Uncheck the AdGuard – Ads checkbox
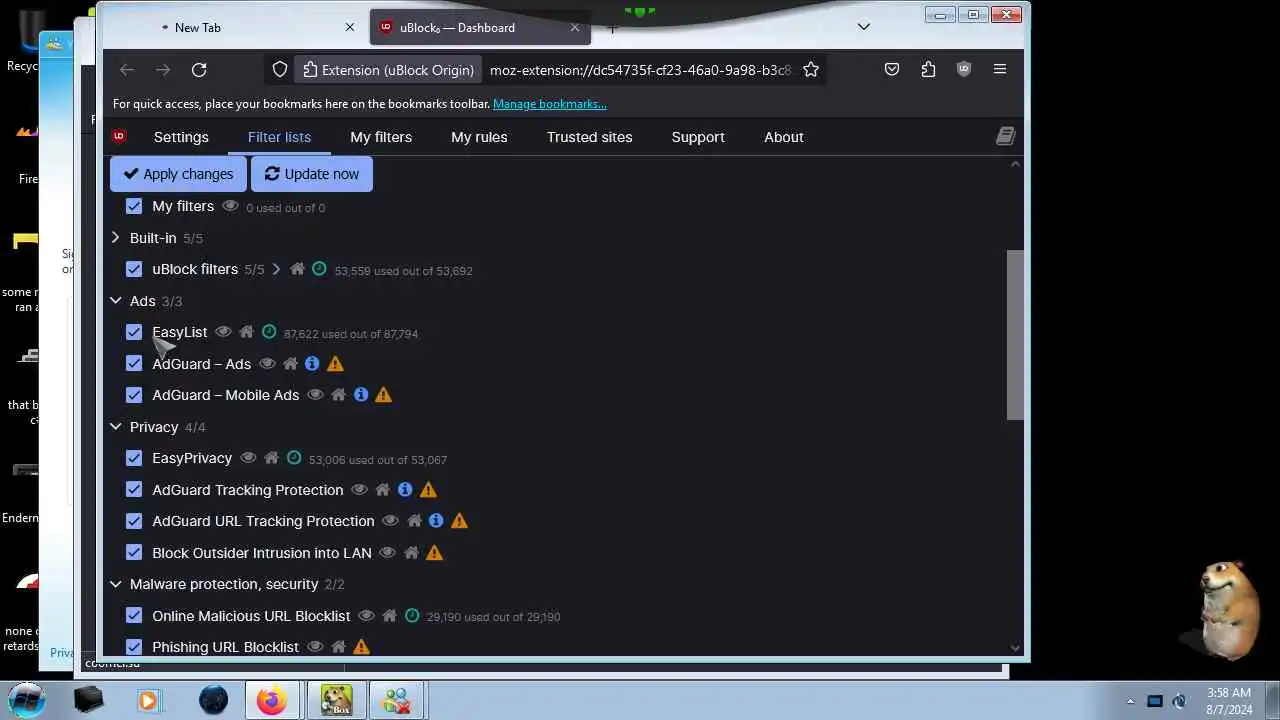 pyautogui.click(x=134, y=363)
